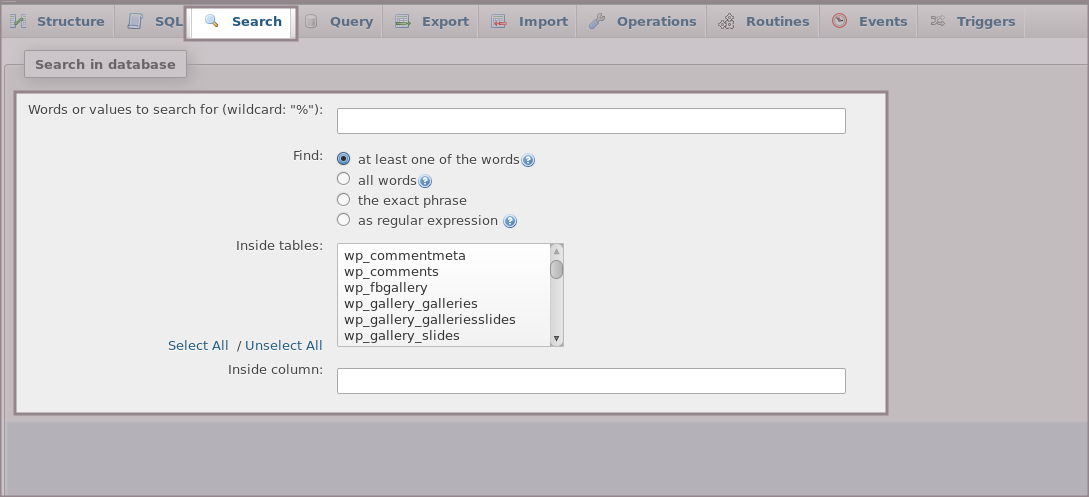
Task: Click tables list scroll up arrow
Action: 557,251
